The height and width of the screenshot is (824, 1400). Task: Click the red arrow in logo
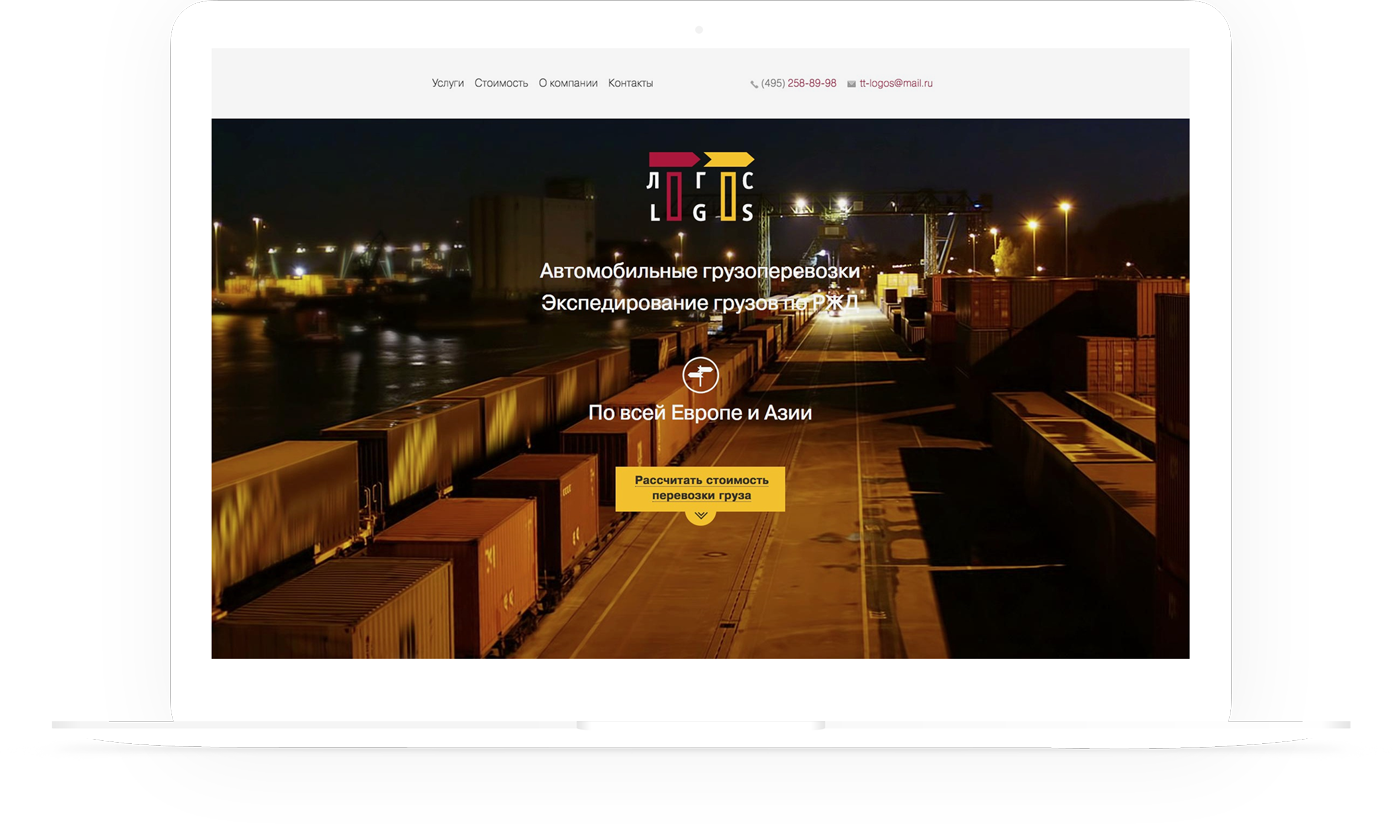[673, 159]
